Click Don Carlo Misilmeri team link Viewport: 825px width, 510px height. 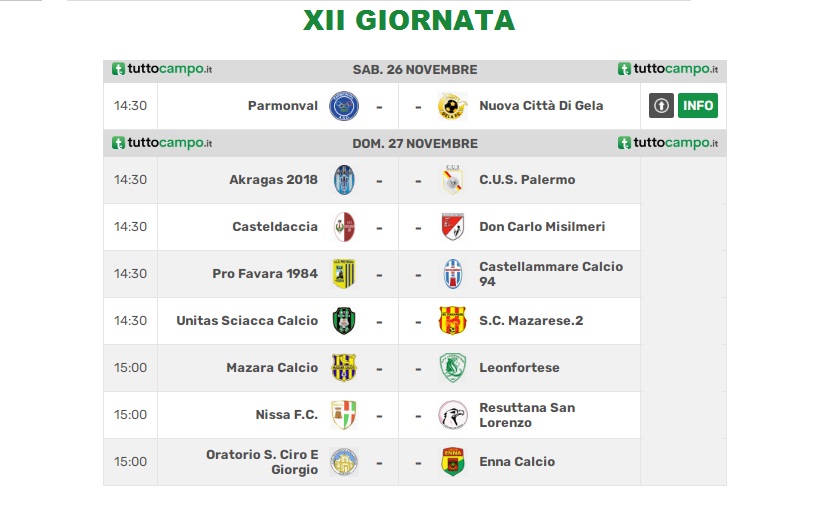(542, 227)
